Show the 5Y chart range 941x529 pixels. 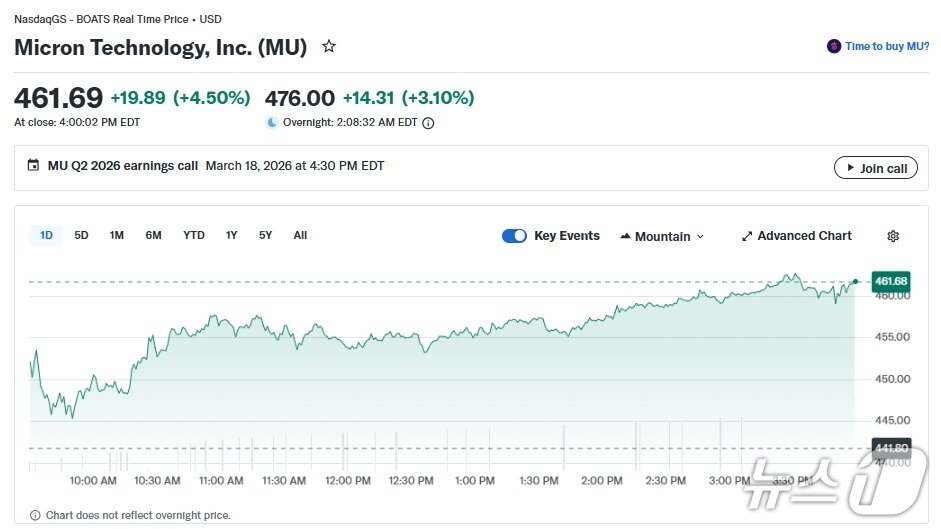point(265,235)
